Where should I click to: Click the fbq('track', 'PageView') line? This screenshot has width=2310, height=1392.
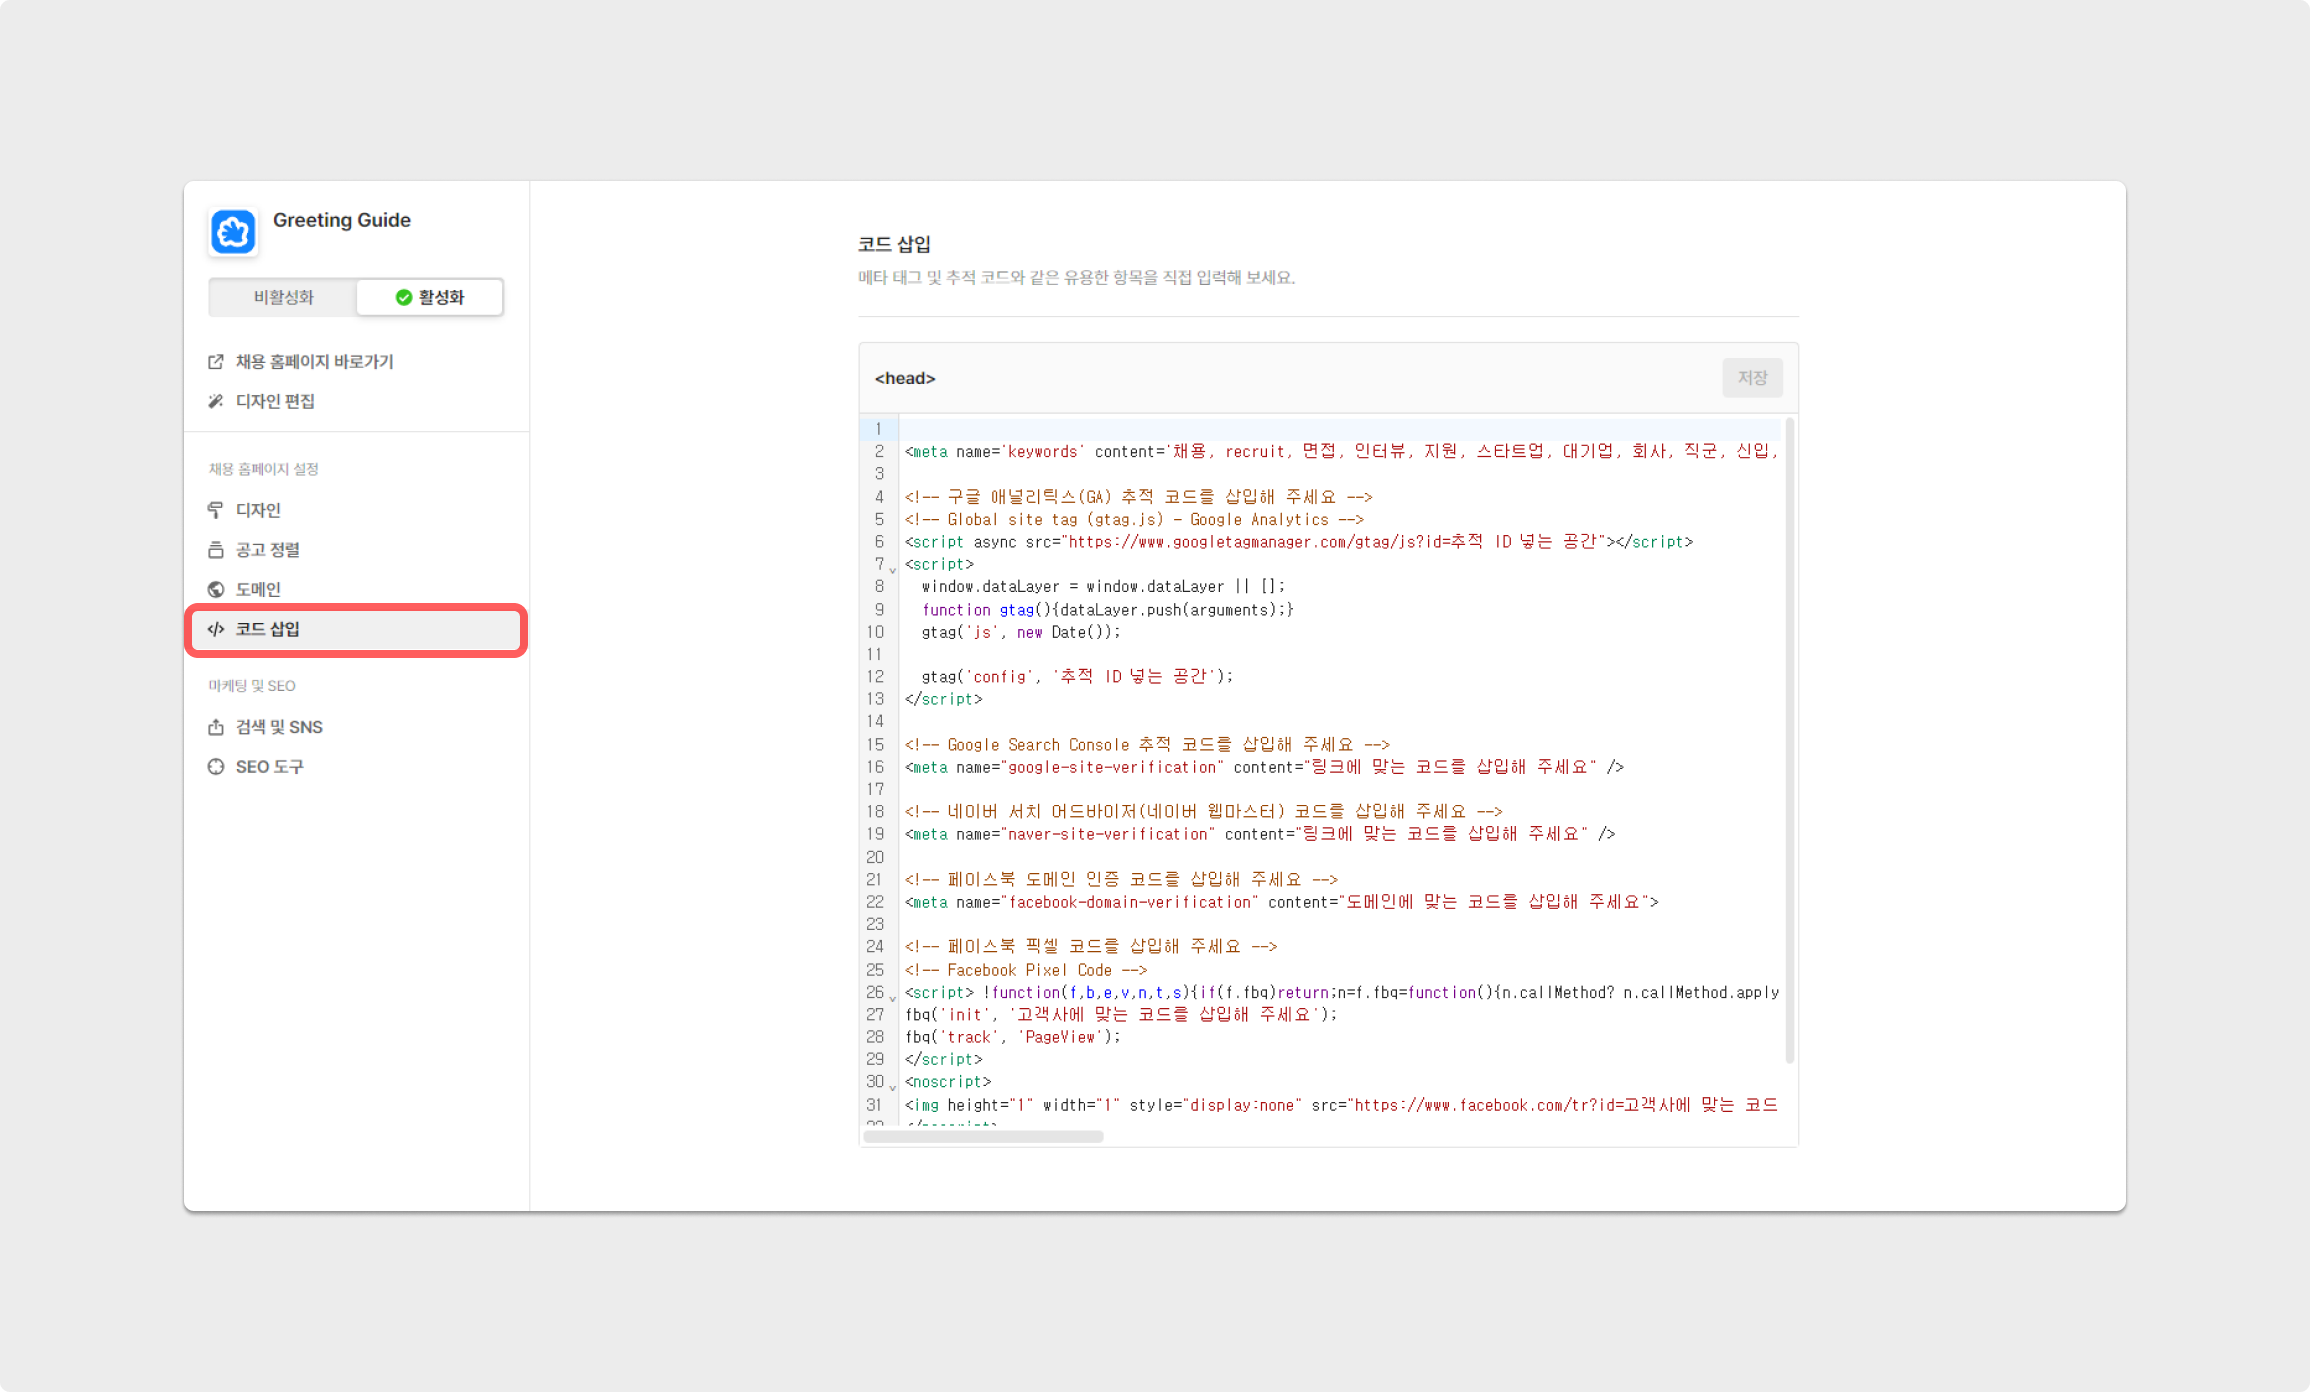[x=1013, y=1037]
